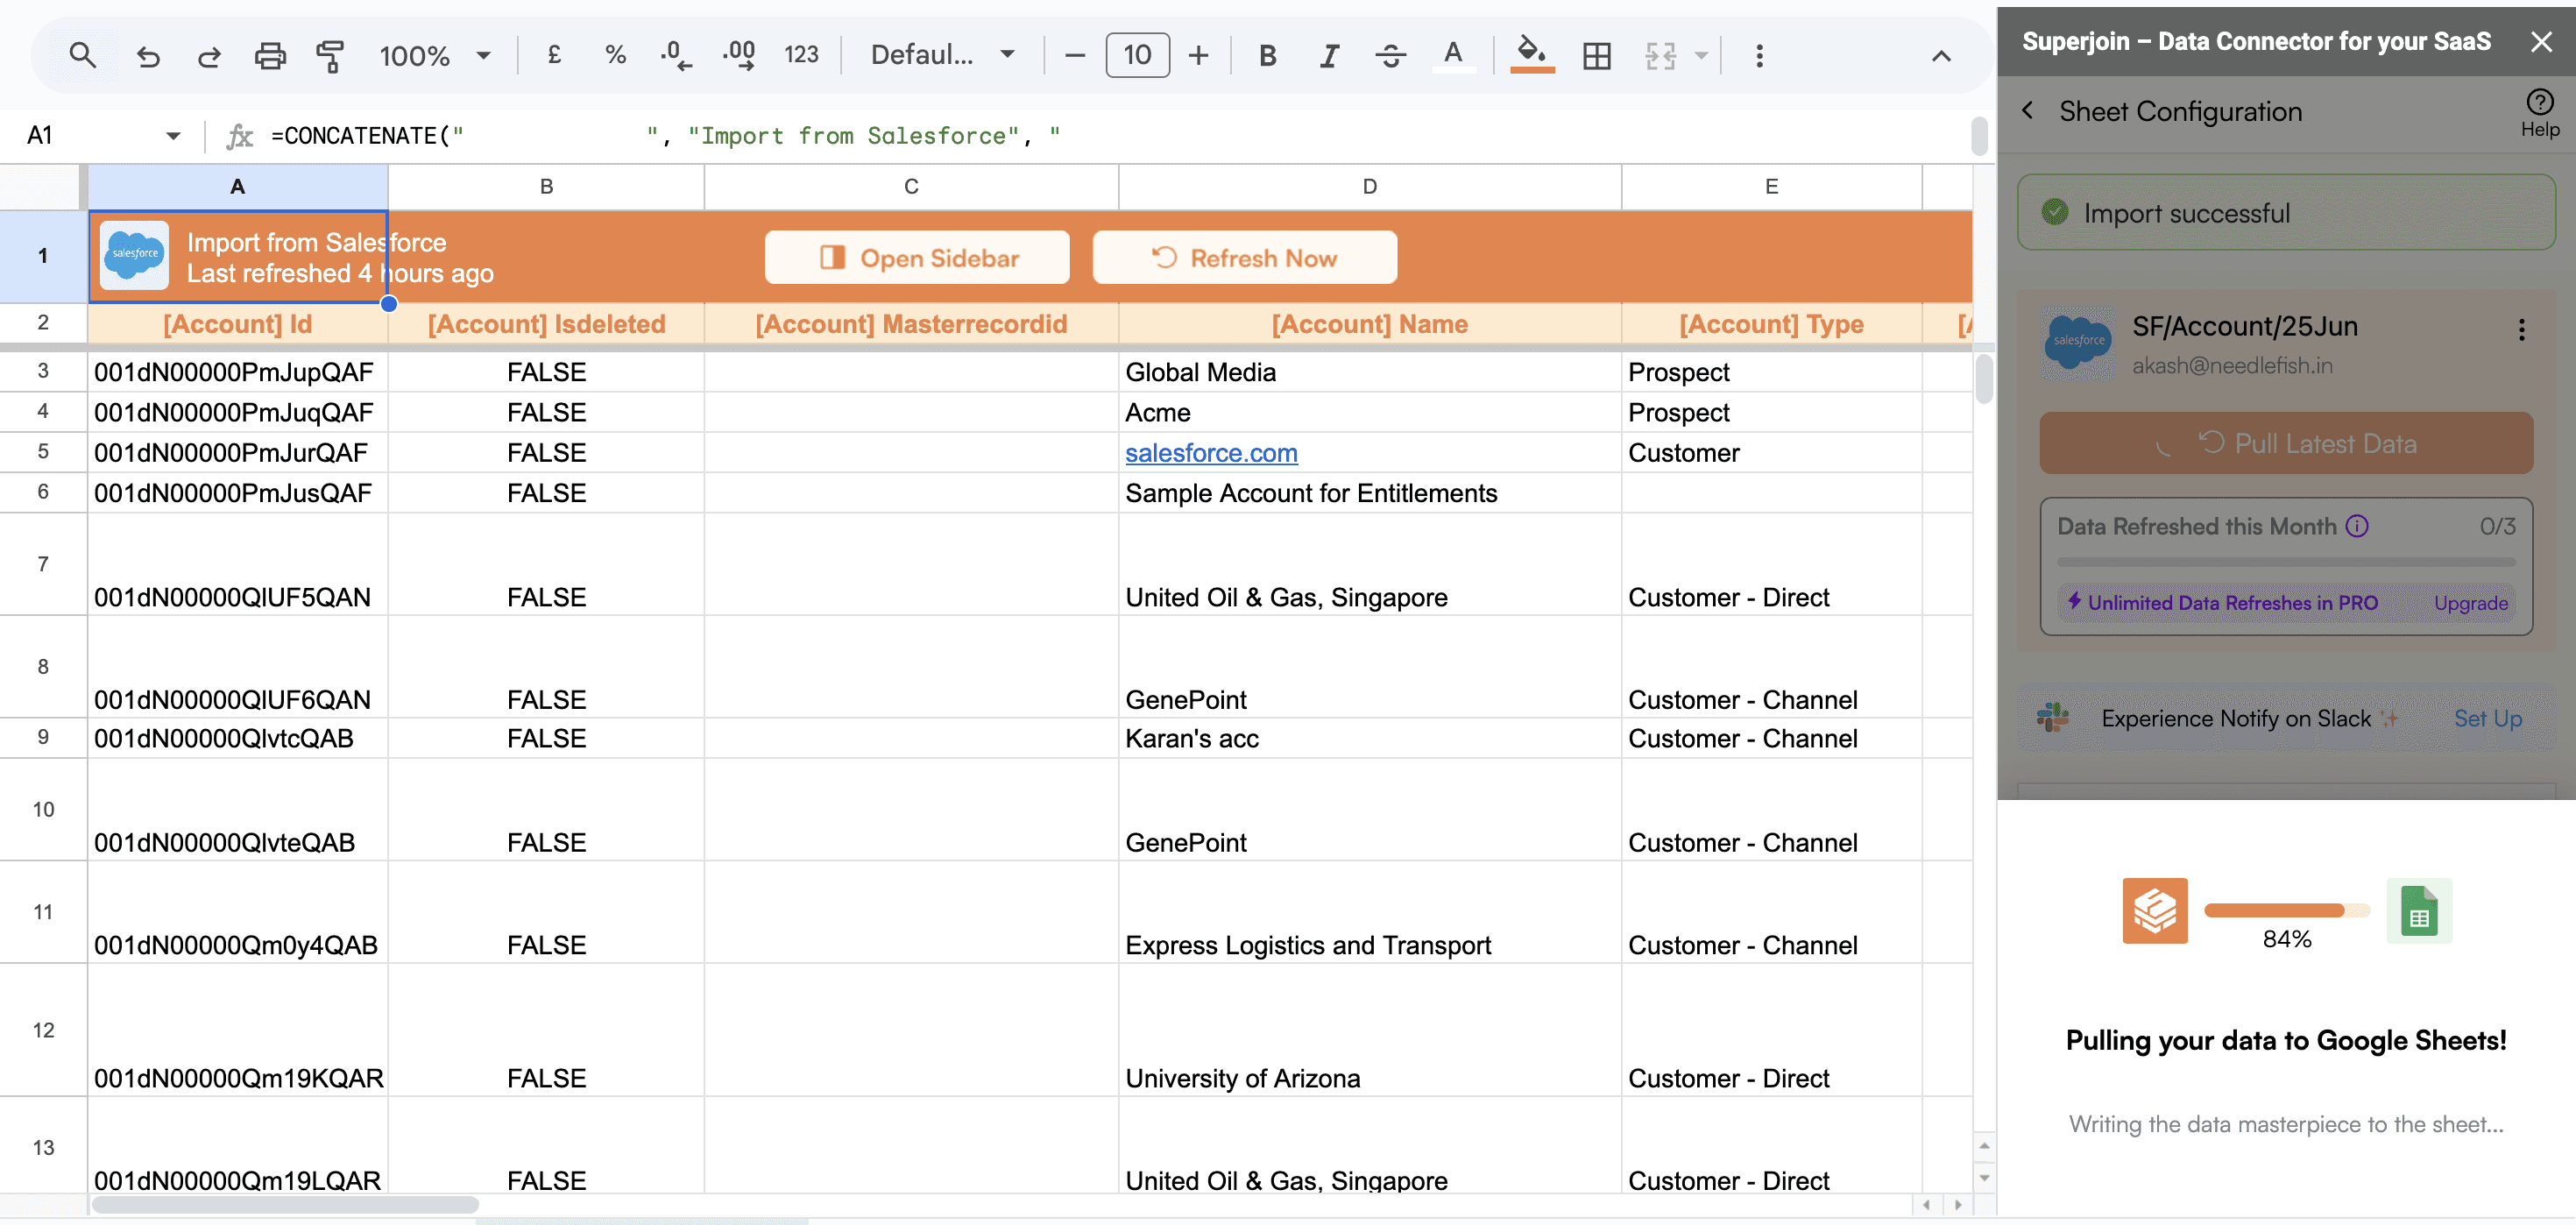
Task: Select column A header
Action: coord(238,187)
